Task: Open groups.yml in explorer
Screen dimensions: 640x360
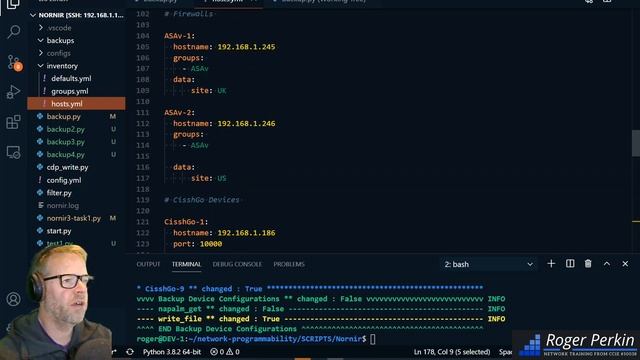Action: pos(76,91)
